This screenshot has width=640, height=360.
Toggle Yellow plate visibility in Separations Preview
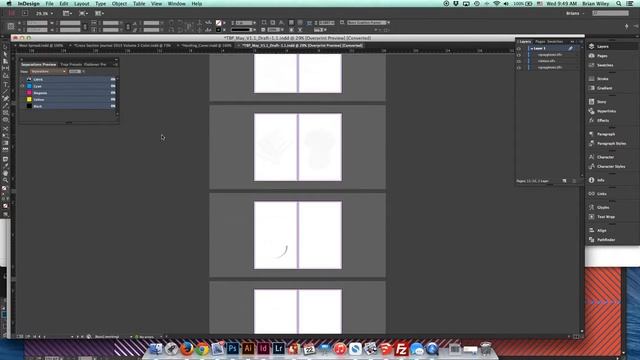point(23,100)
